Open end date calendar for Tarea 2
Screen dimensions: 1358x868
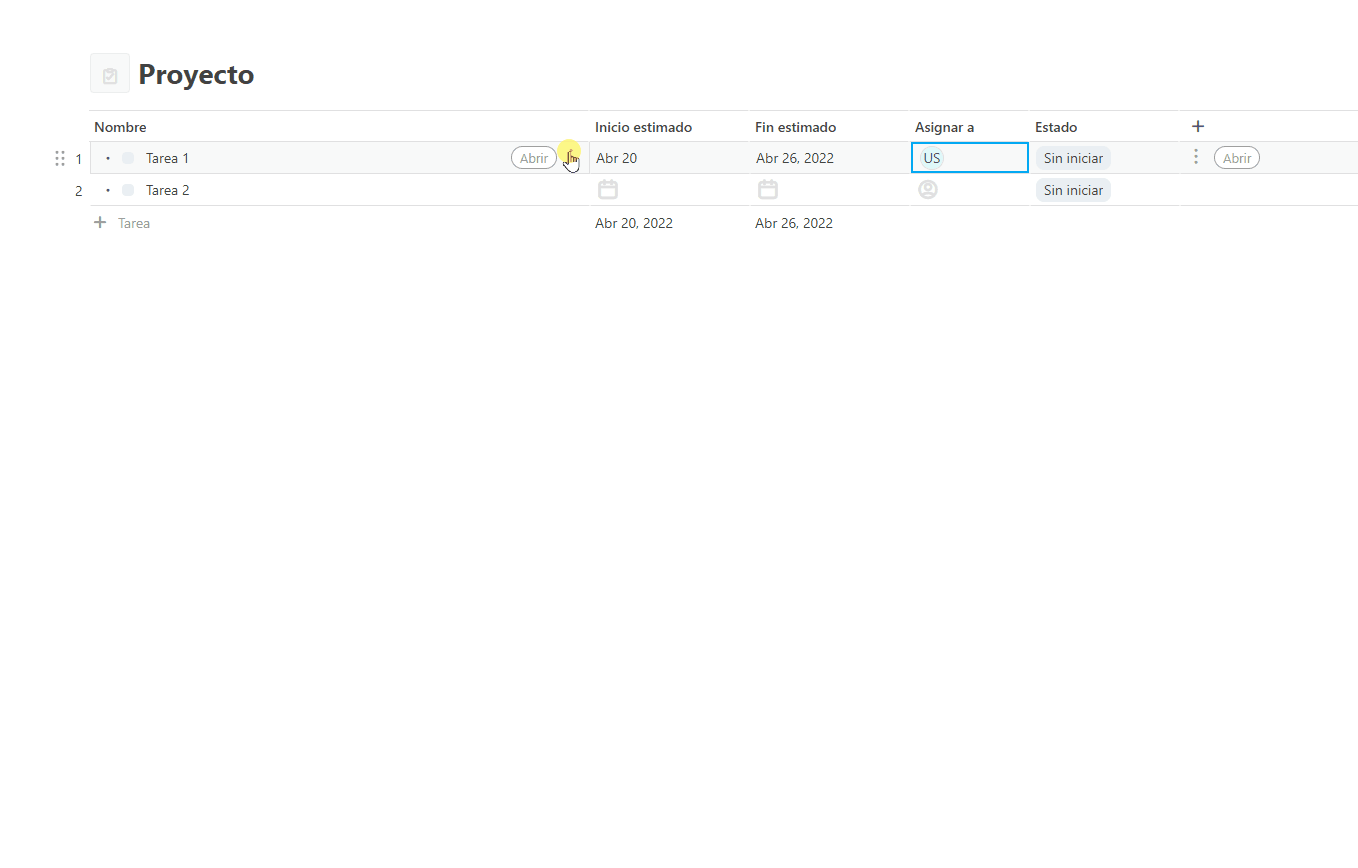tap(768, 189)
